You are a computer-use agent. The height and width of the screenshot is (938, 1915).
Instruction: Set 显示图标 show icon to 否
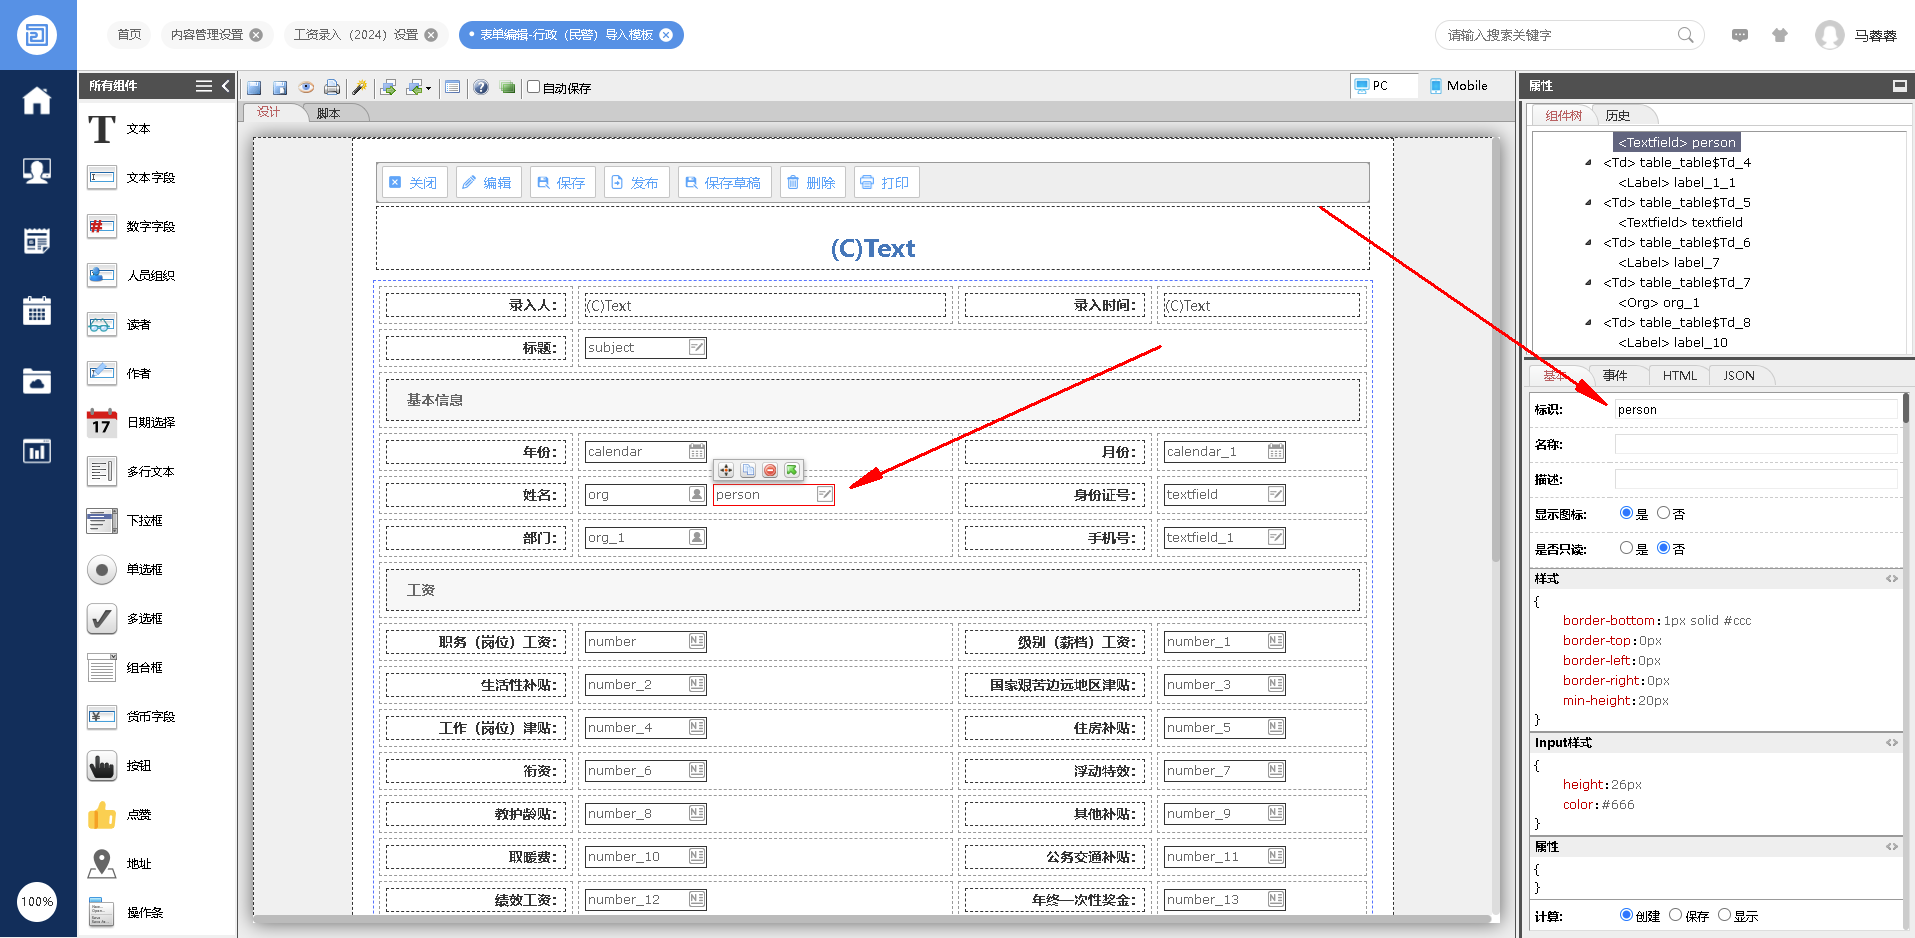click(x=1663, y=513)
